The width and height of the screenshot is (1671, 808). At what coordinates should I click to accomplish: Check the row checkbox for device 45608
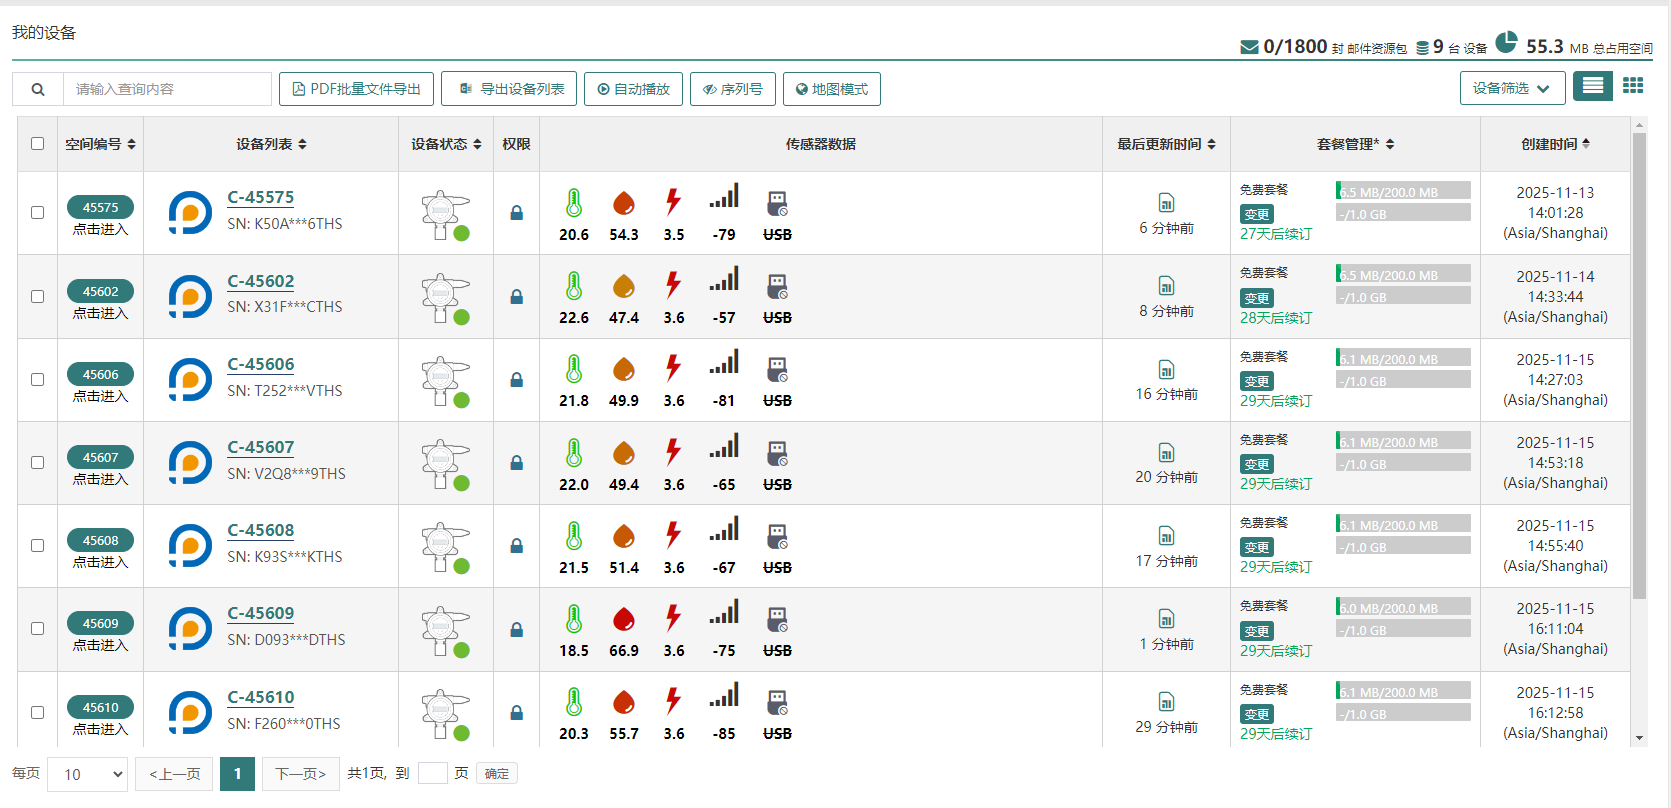click(38, 546)
